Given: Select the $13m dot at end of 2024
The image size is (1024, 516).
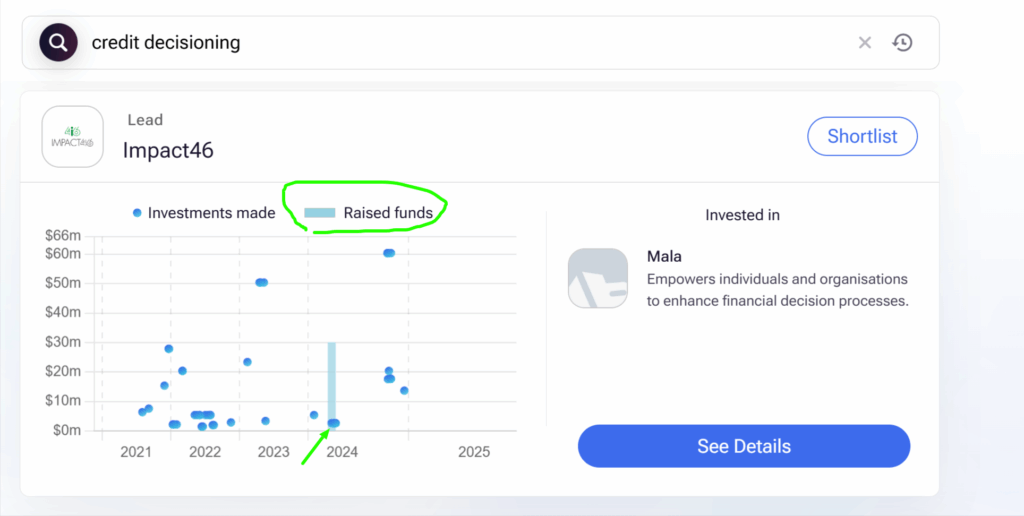Looking at the screenshot, I should point(404,391).
